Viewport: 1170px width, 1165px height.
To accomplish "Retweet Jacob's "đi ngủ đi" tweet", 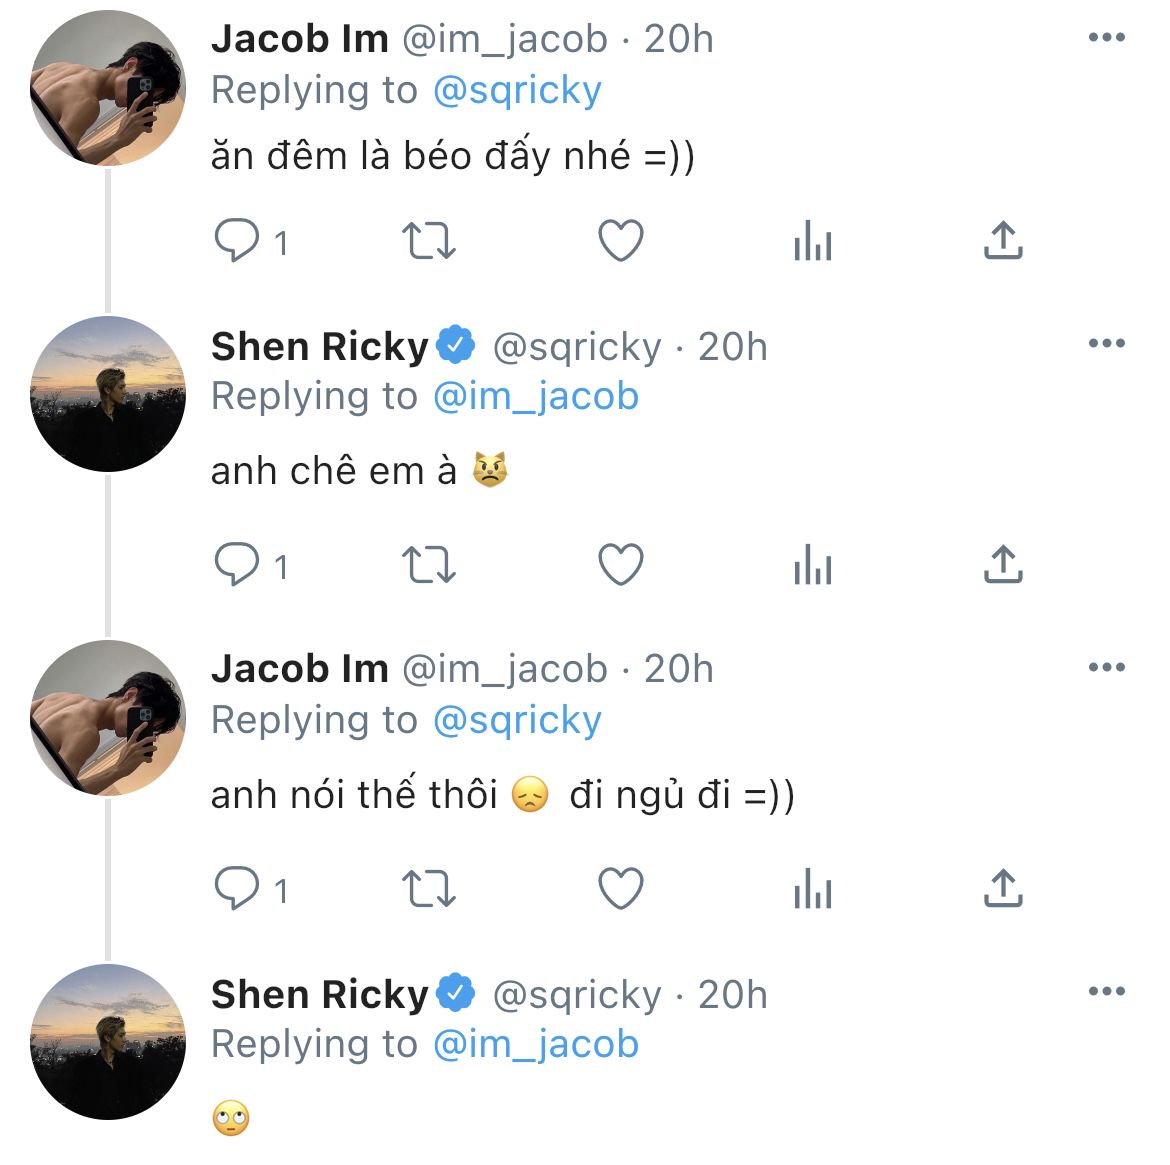I will (x=428, y=888).
